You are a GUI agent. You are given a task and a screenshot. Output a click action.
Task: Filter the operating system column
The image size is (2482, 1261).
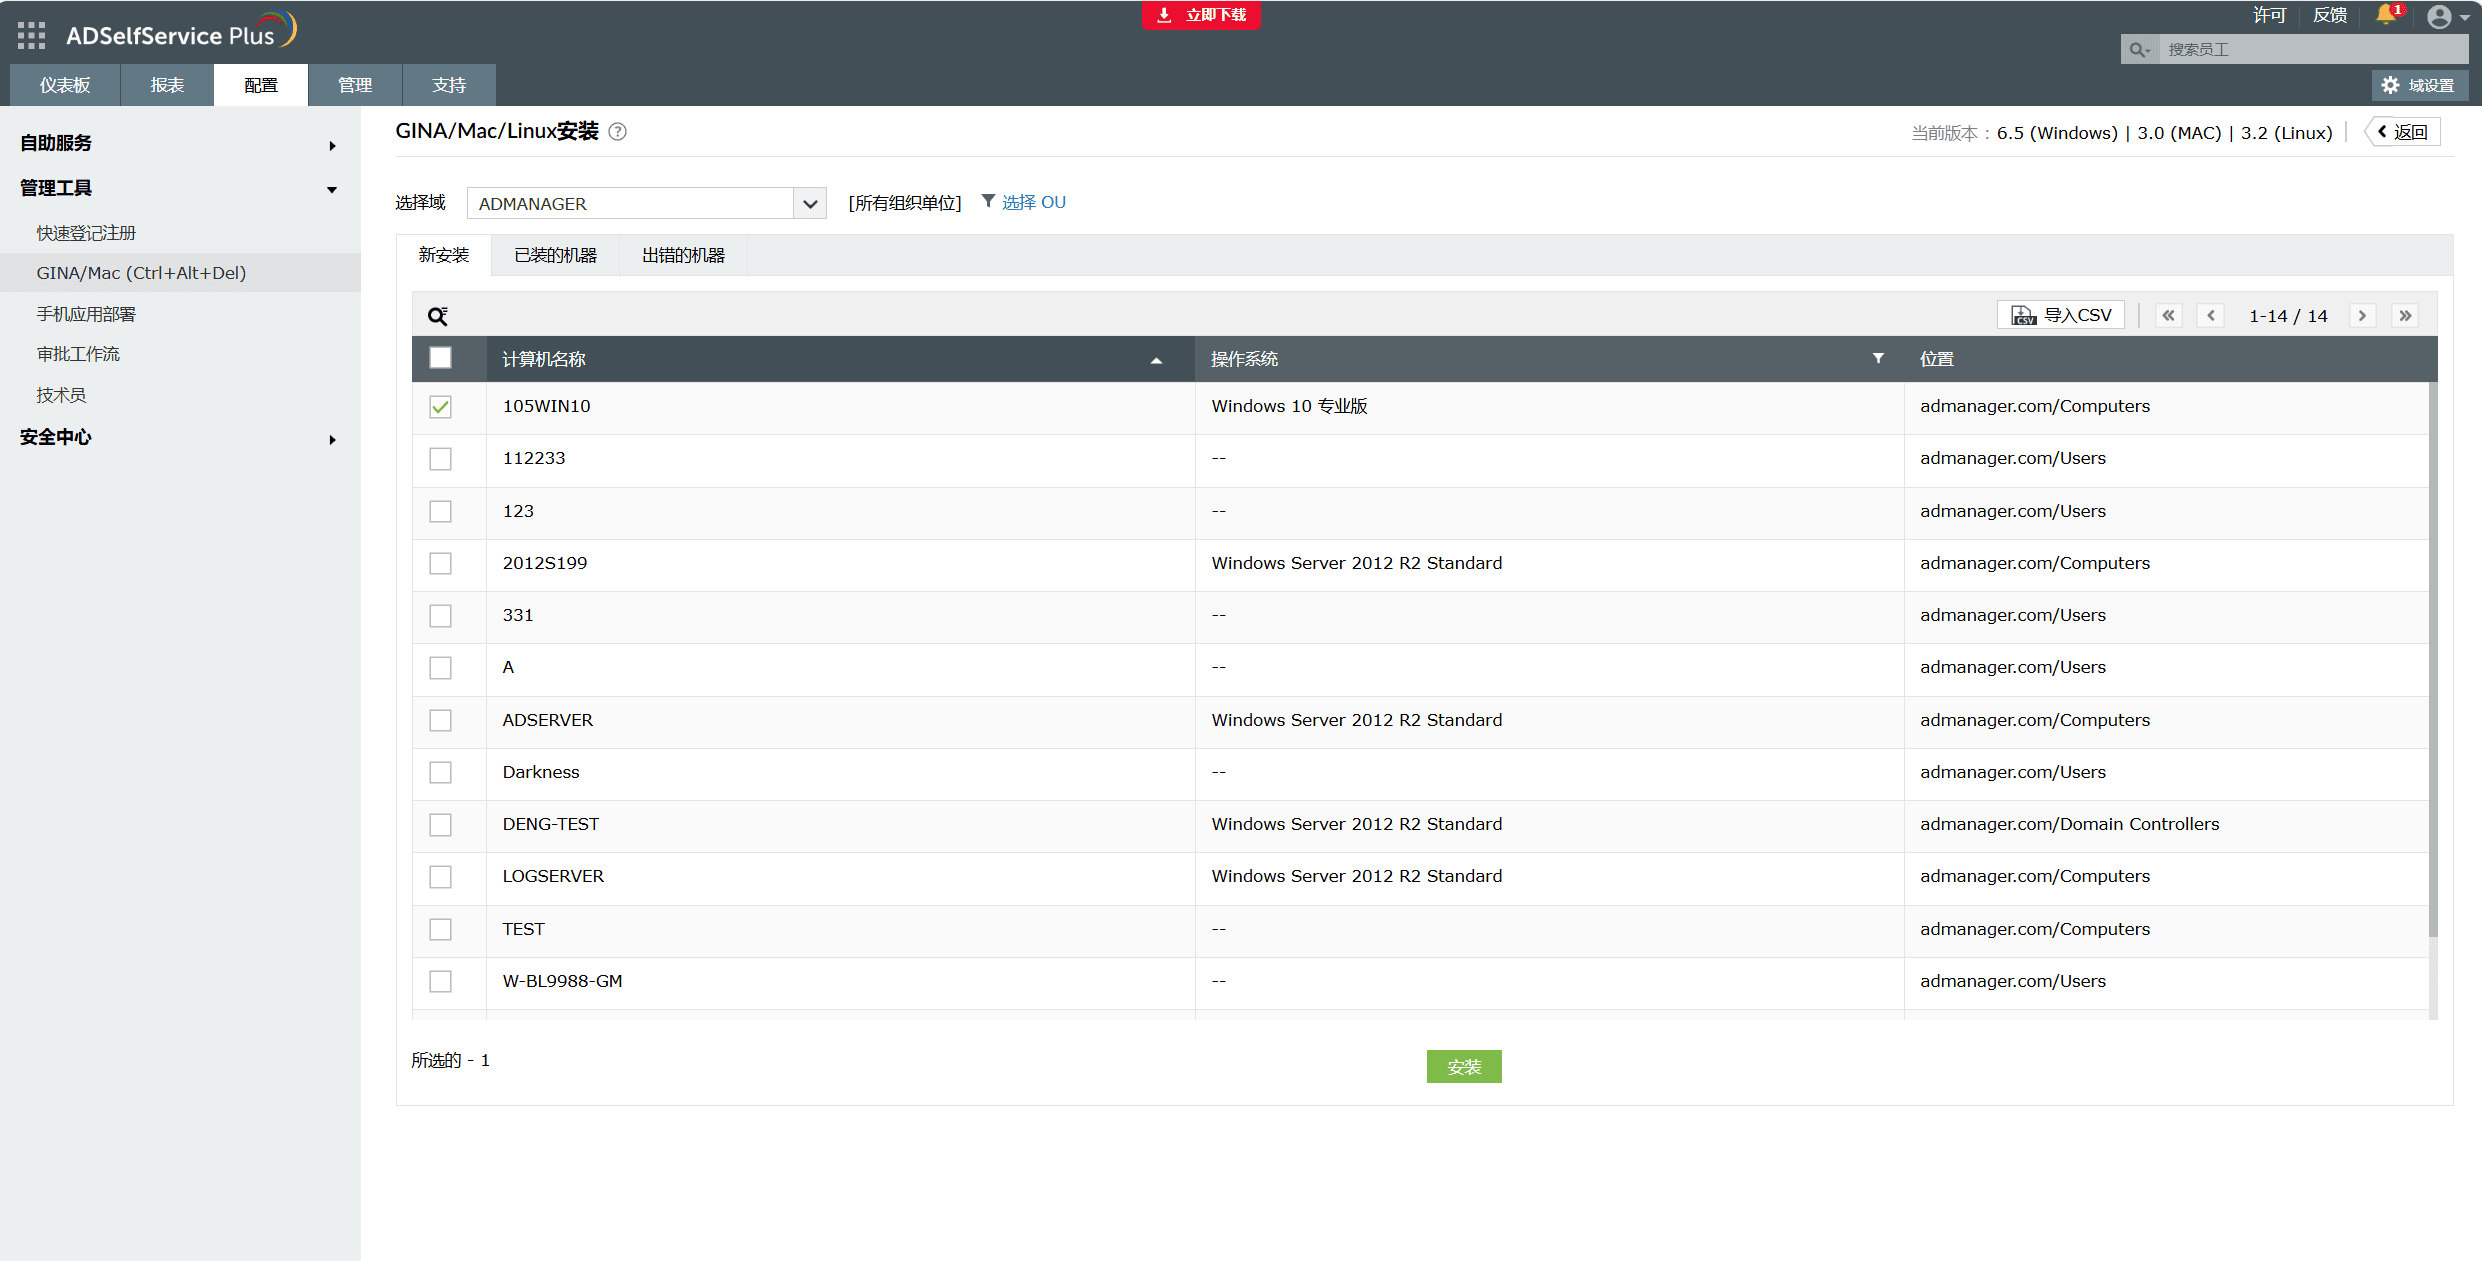1877,358
